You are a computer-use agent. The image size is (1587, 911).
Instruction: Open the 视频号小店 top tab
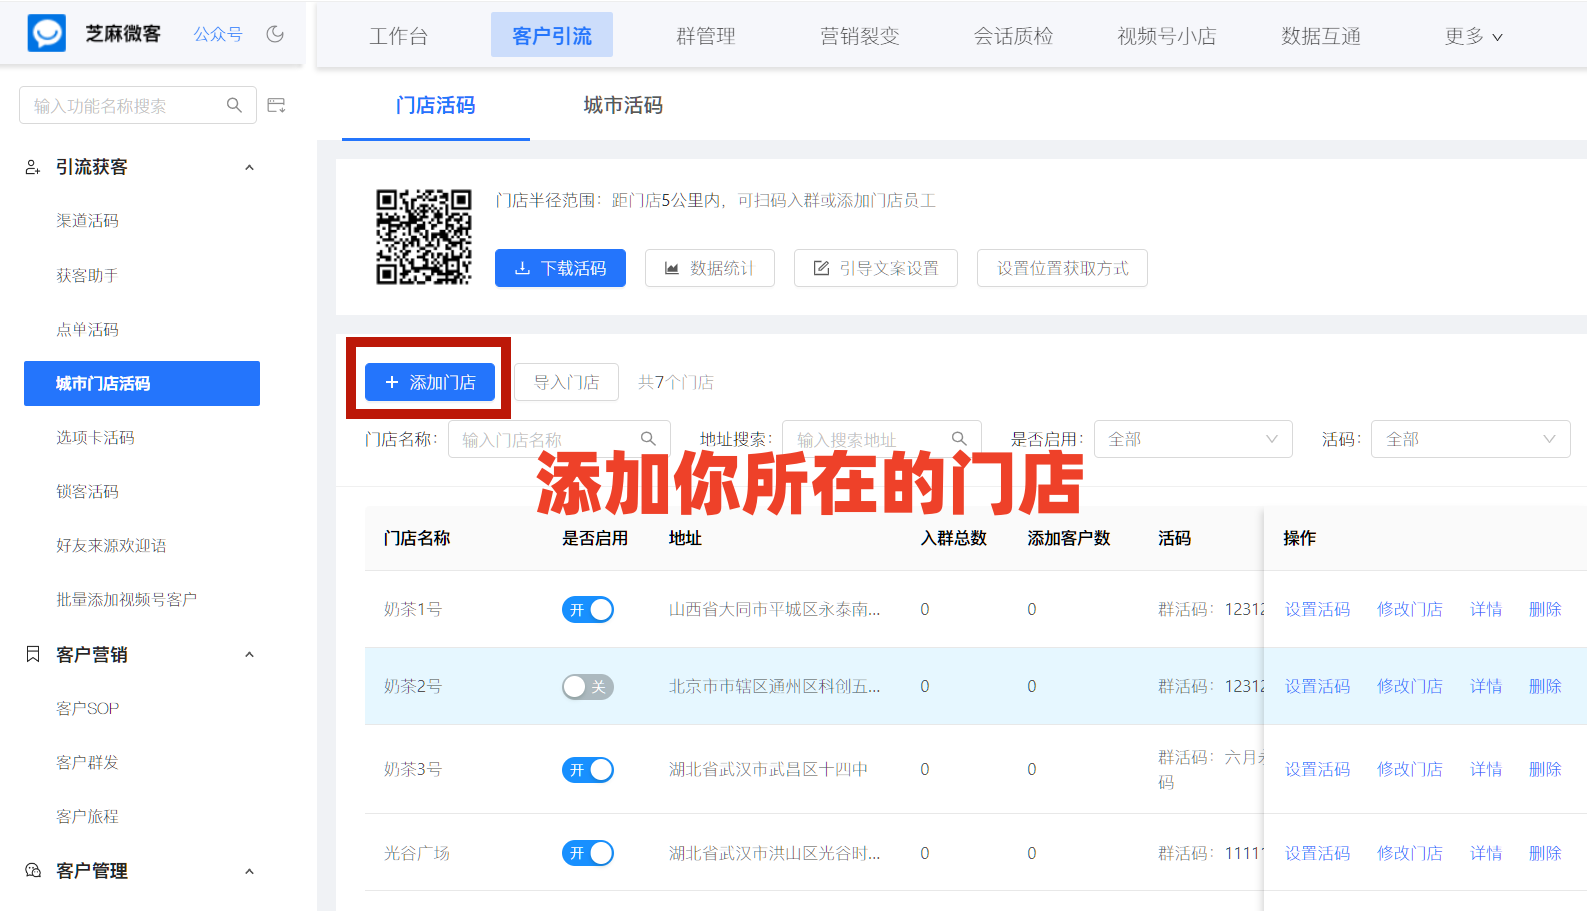(1167, 36)
